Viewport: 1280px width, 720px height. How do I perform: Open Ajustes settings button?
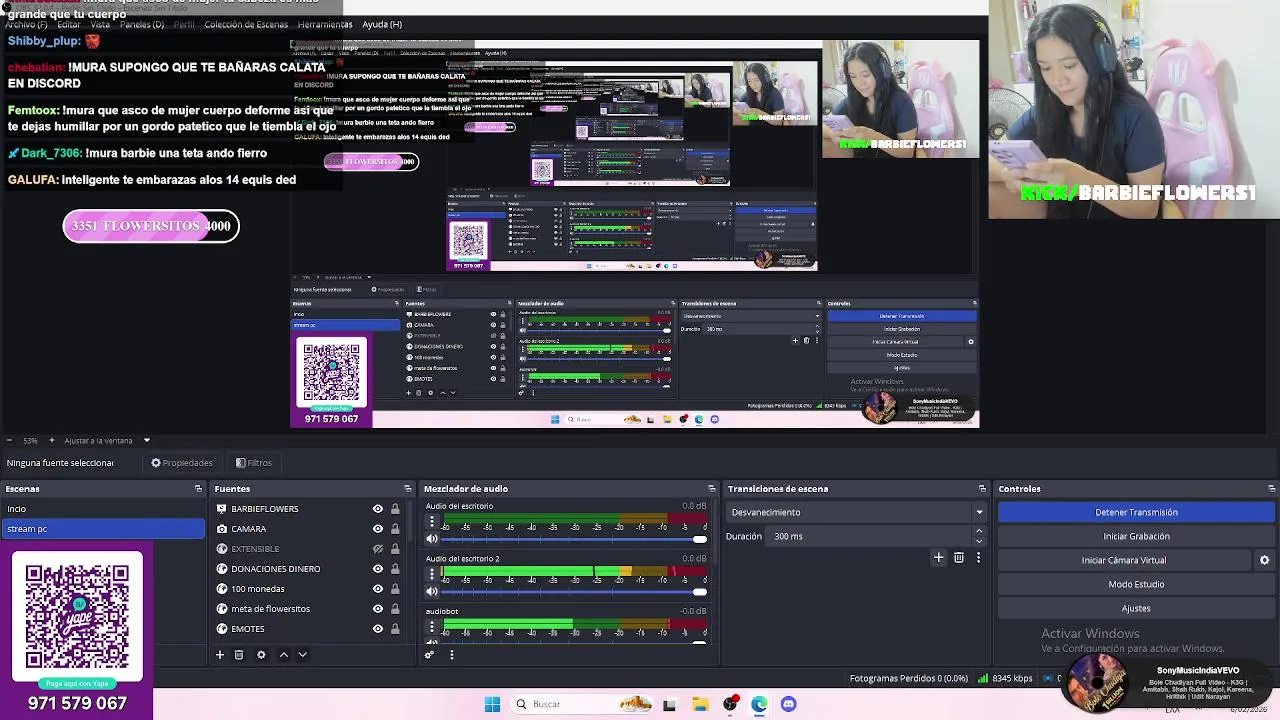click(1136, 608)
